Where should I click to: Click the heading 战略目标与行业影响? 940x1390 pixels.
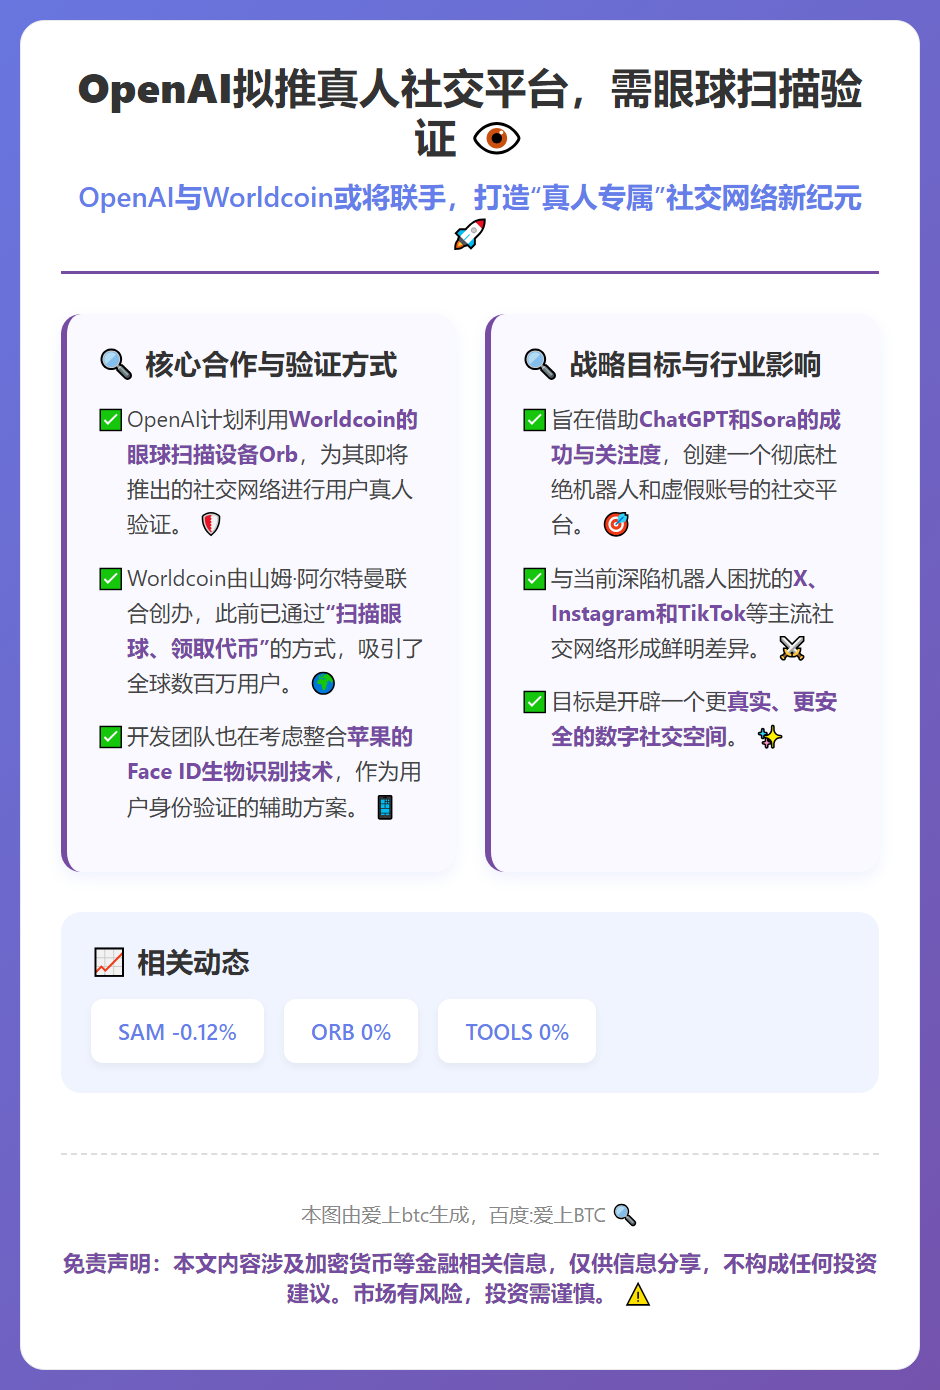point(695,365)
